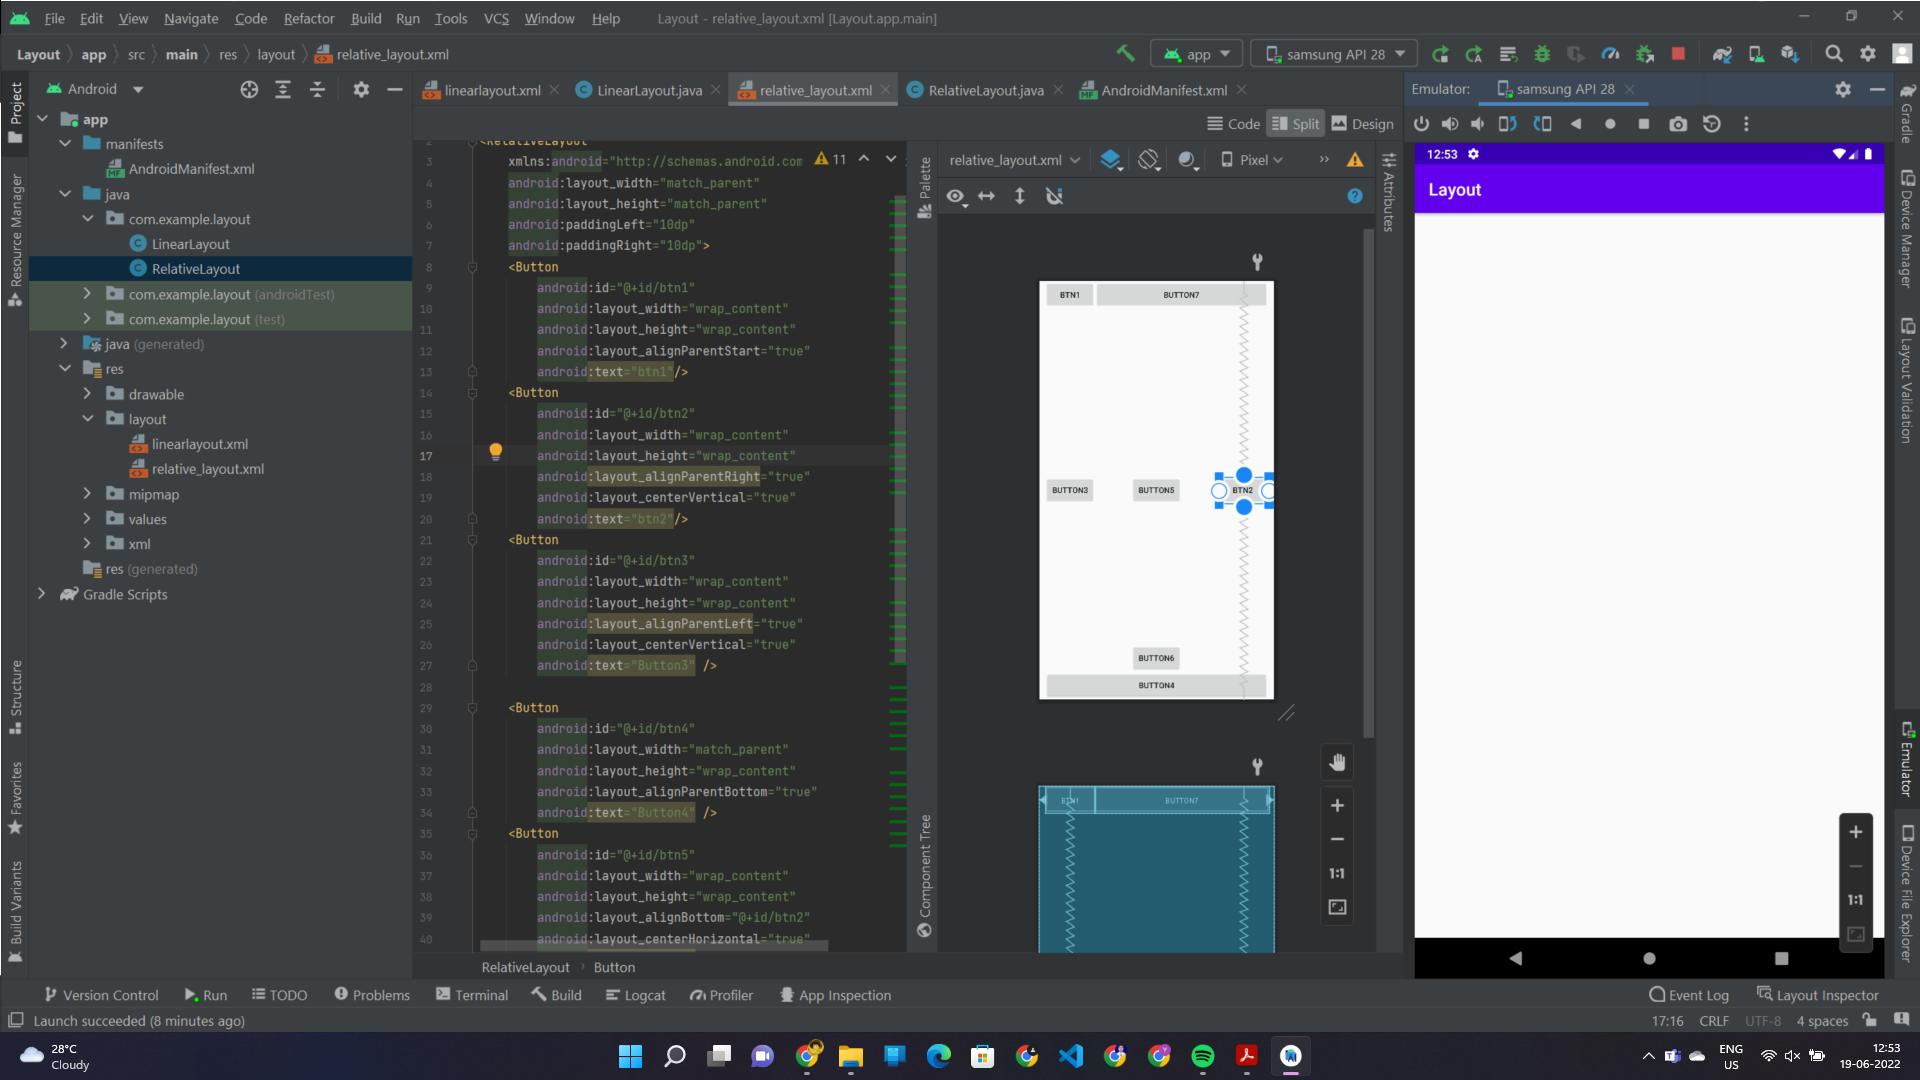
Task: Lower emulator volume with volume down icon
Action: (1478, 124)
